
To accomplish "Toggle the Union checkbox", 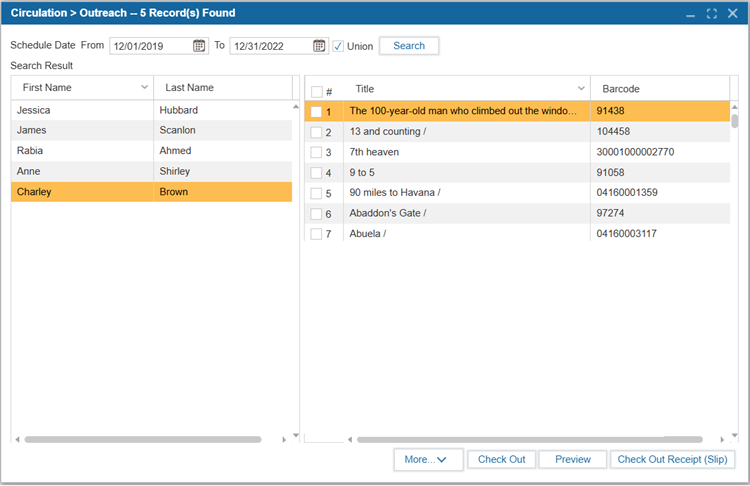I will click(x=338, y=46).
